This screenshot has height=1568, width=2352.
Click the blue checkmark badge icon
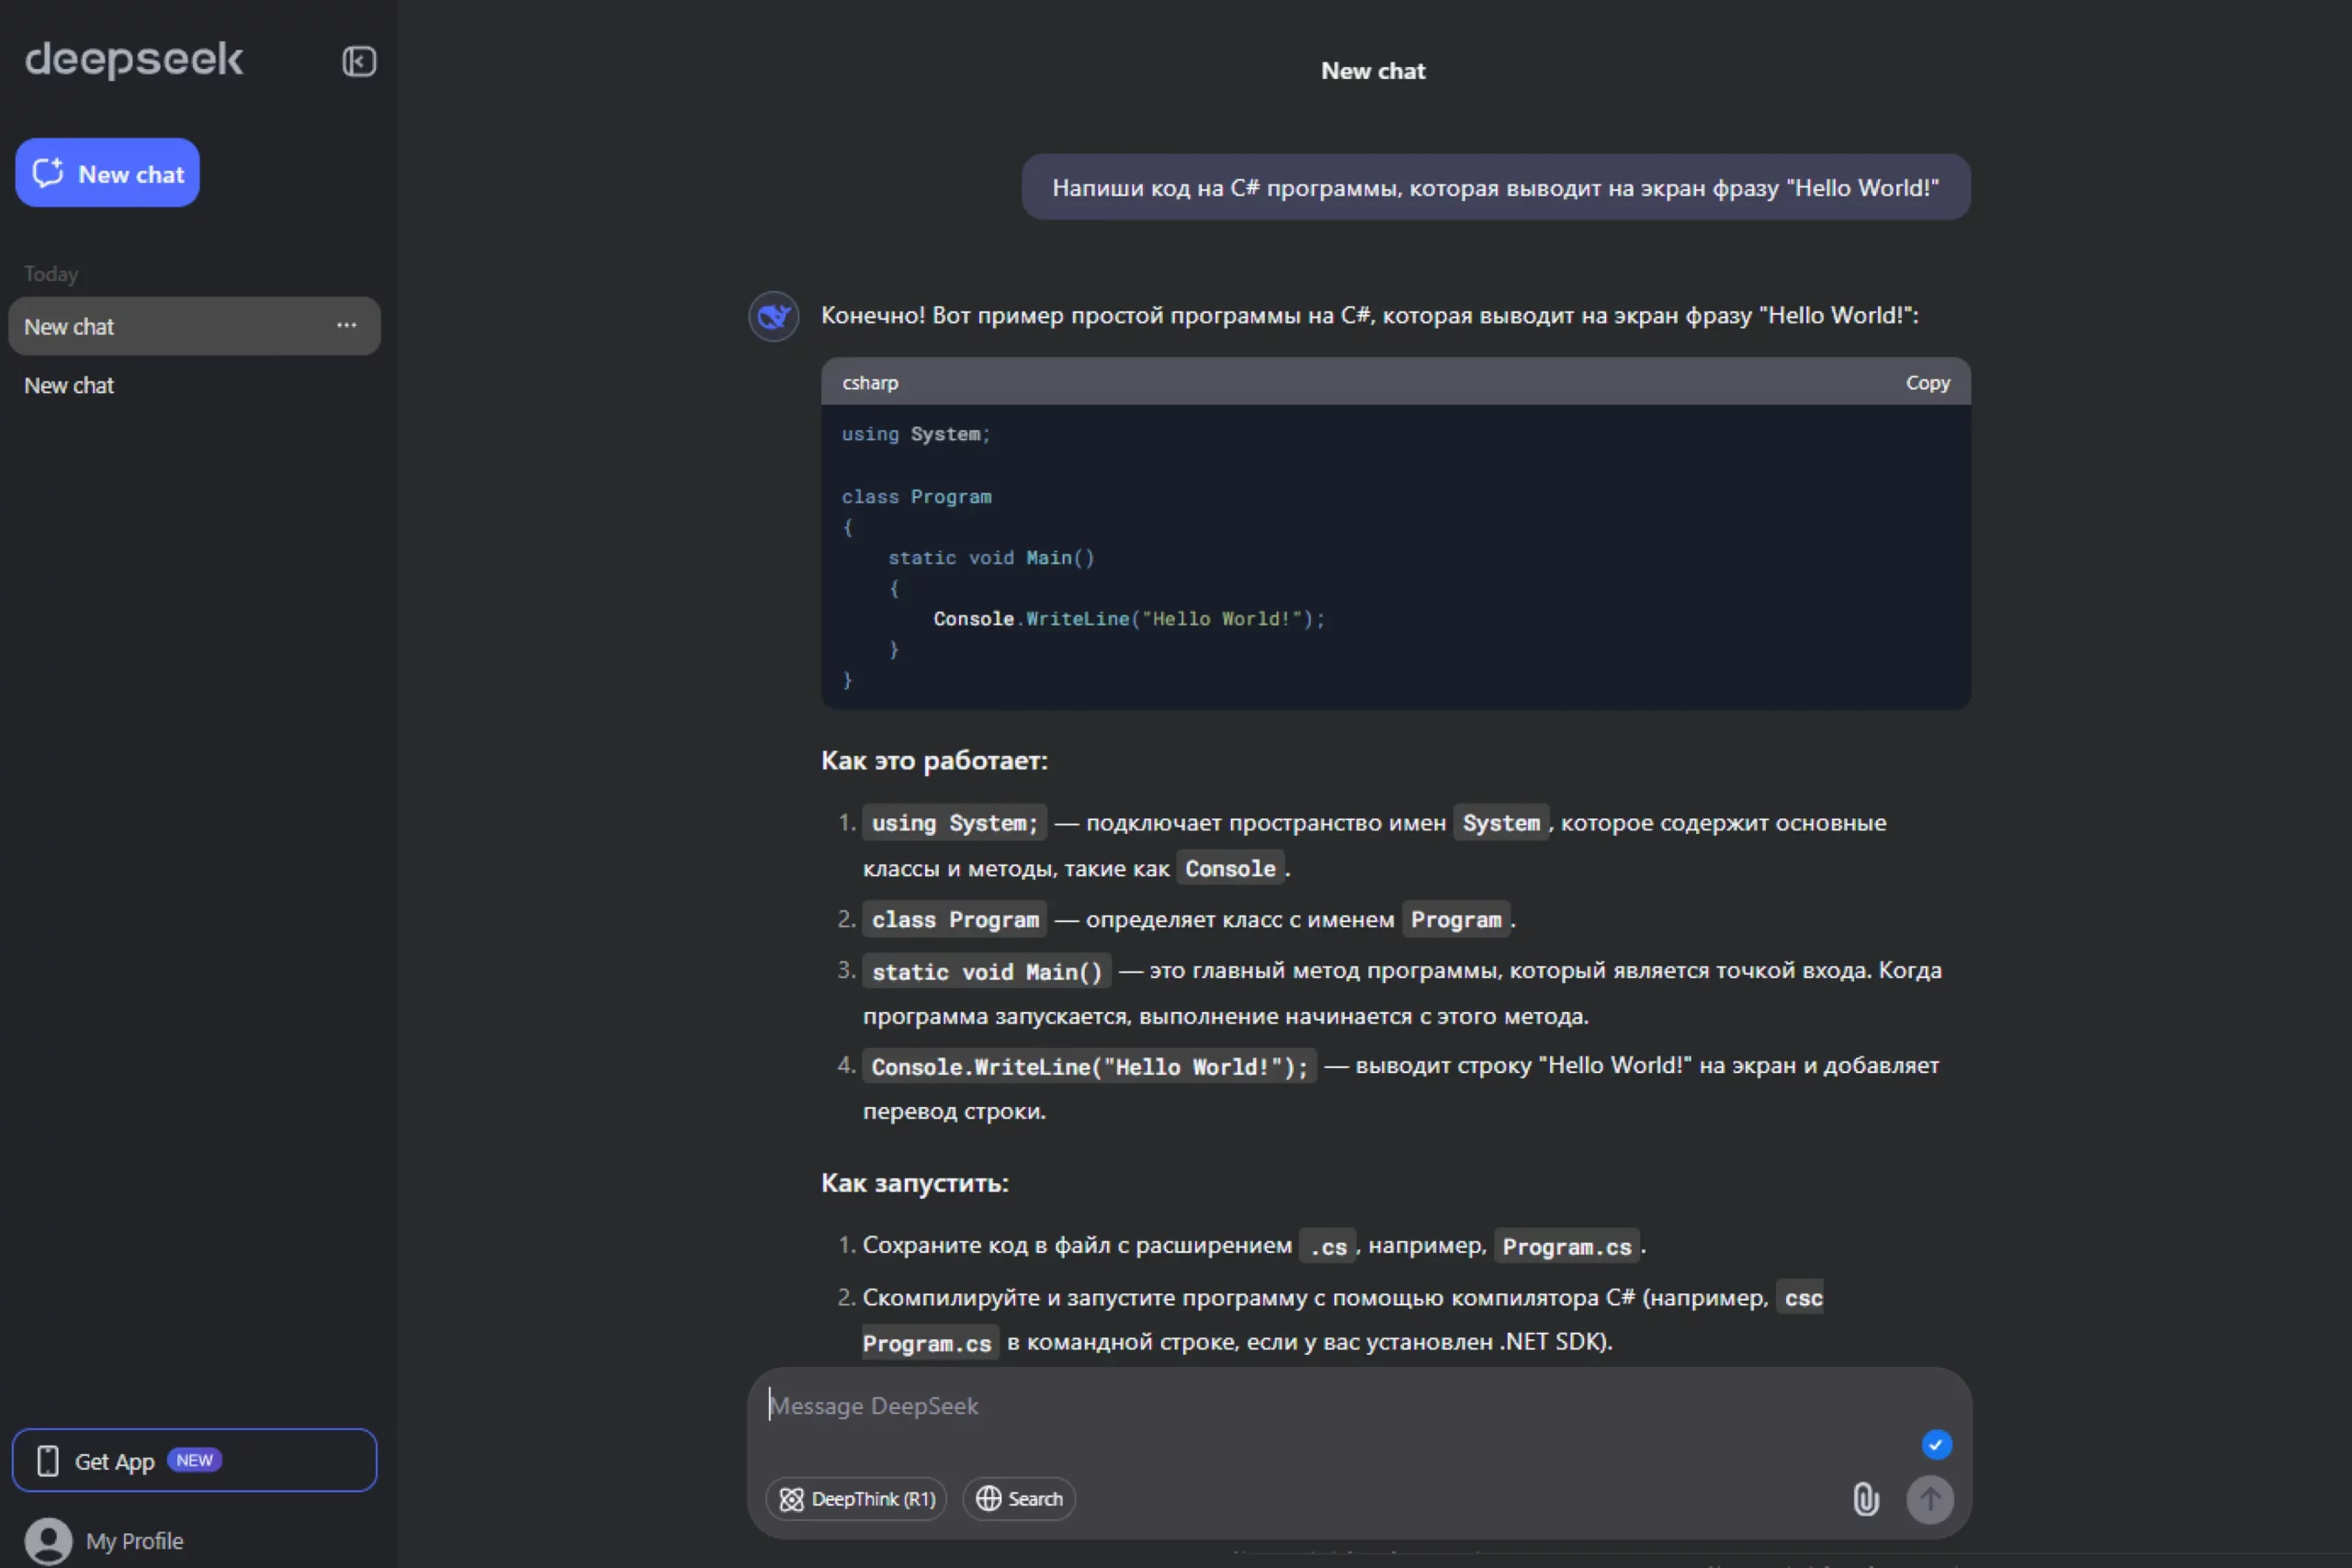point(1936,1444)
